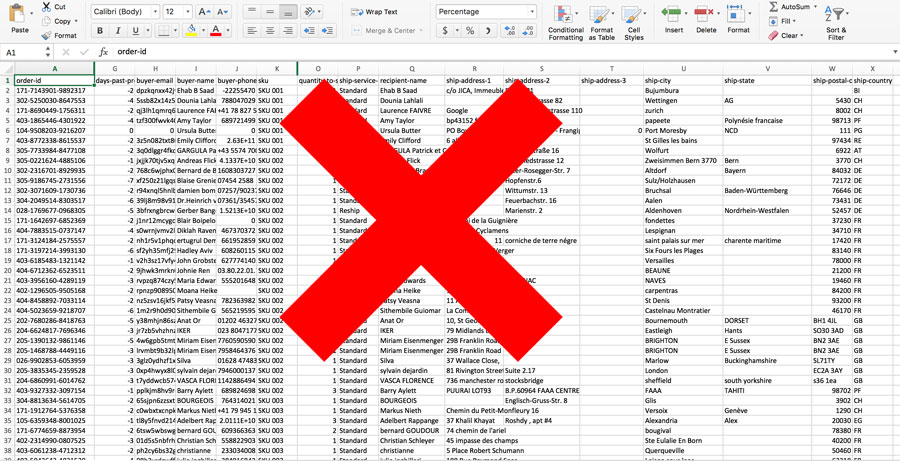Open the Calibri (Body) font dropdown
900x461 pixels.
(125, 12)
